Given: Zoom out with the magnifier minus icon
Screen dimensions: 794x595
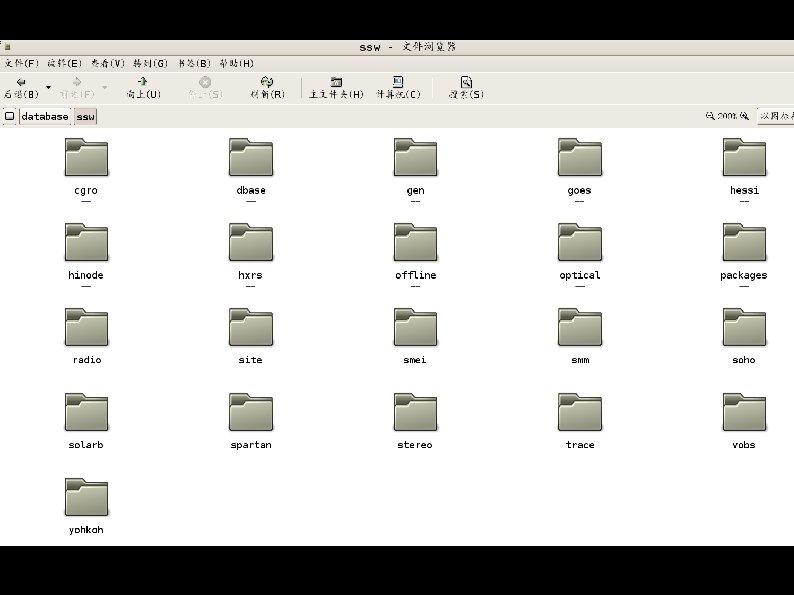Looking at the screenshot, I should point(710,116).
